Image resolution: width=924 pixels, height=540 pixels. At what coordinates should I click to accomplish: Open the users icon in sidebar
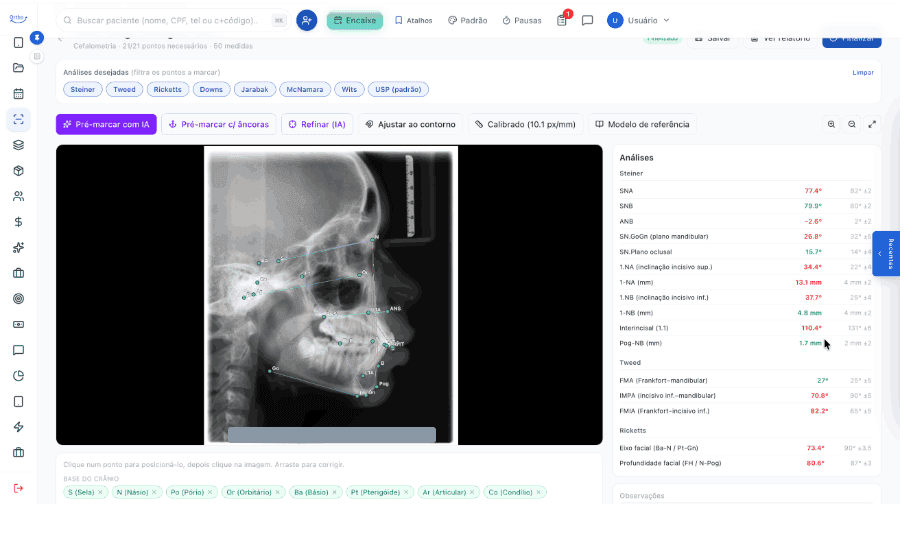tap(18, 196)
